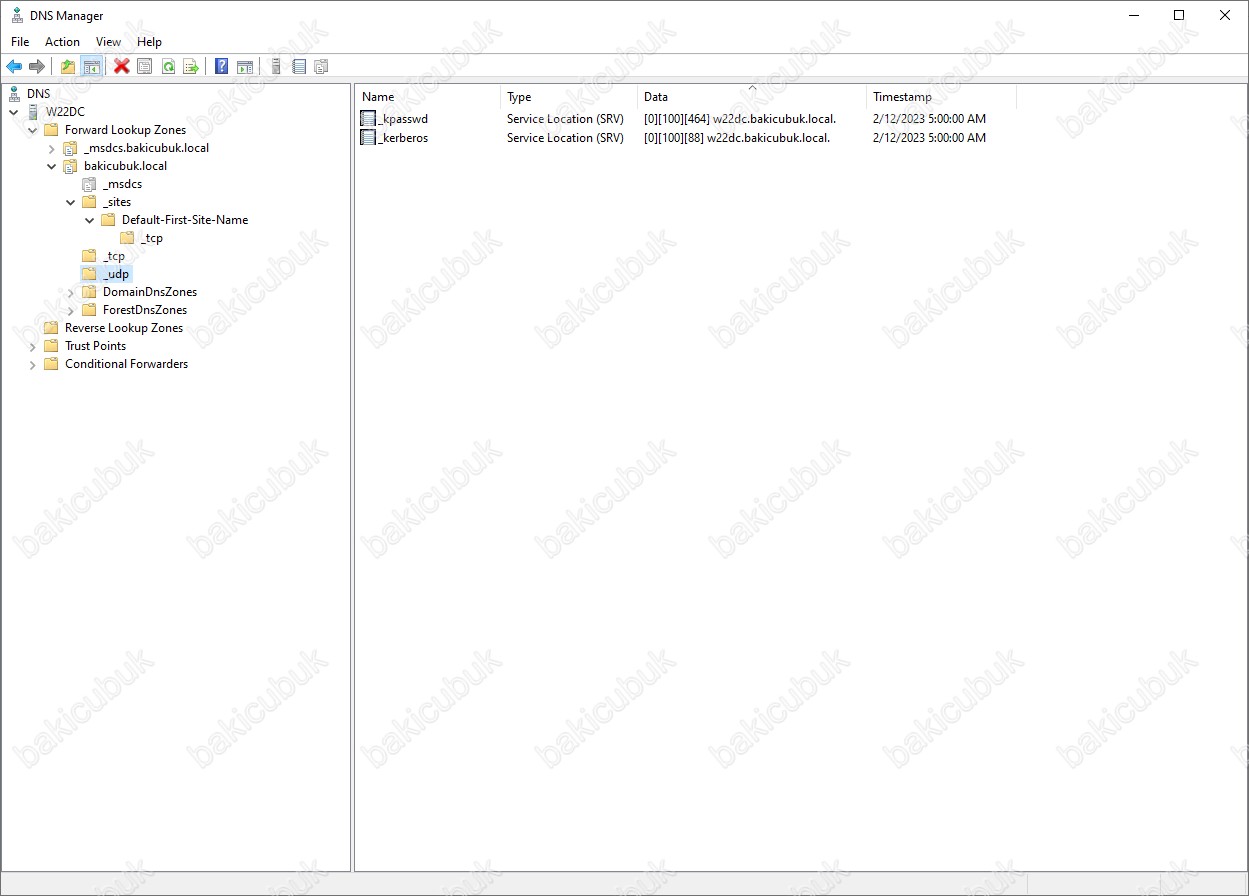The image size is (1249, 896).
Task: Select ForestDnsZones in tree
Action: pyautogui.click(x=144, y=310)
